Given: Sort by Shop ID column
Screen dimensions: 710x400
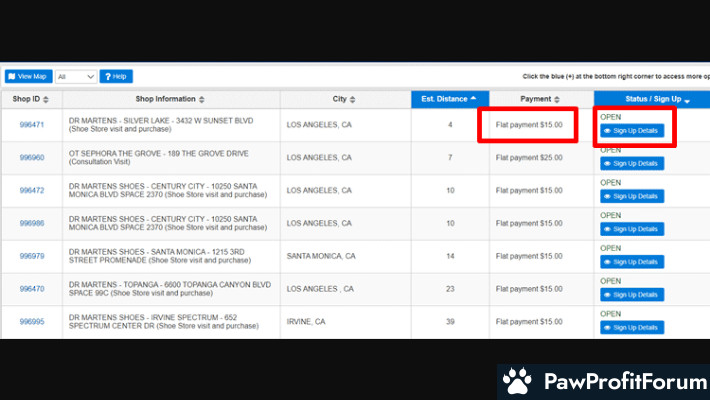Looking at the screenshot, I should pos(31,99).
